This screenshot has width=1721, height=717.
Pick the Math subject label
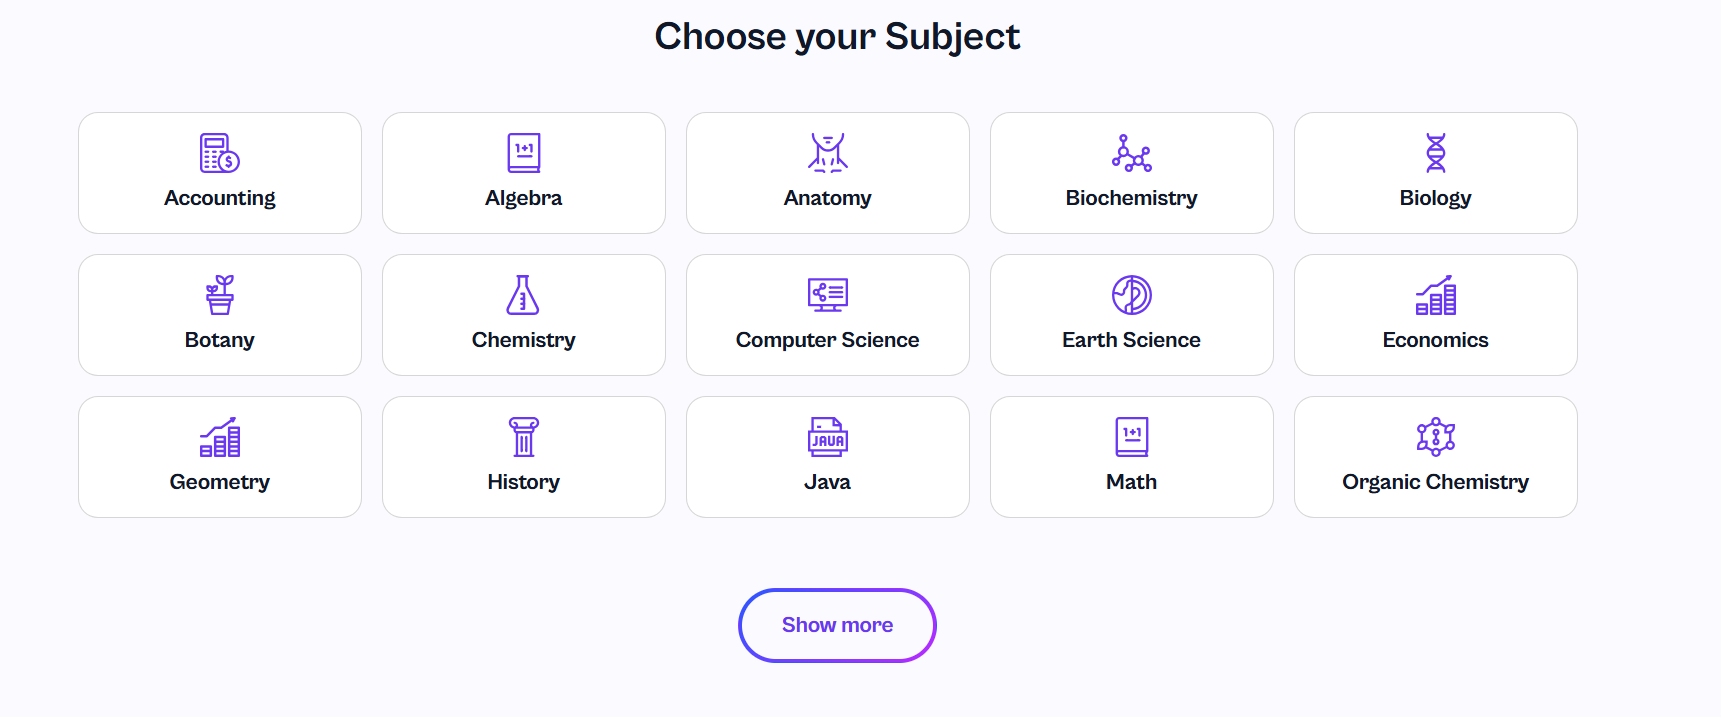click(1131, 482)
